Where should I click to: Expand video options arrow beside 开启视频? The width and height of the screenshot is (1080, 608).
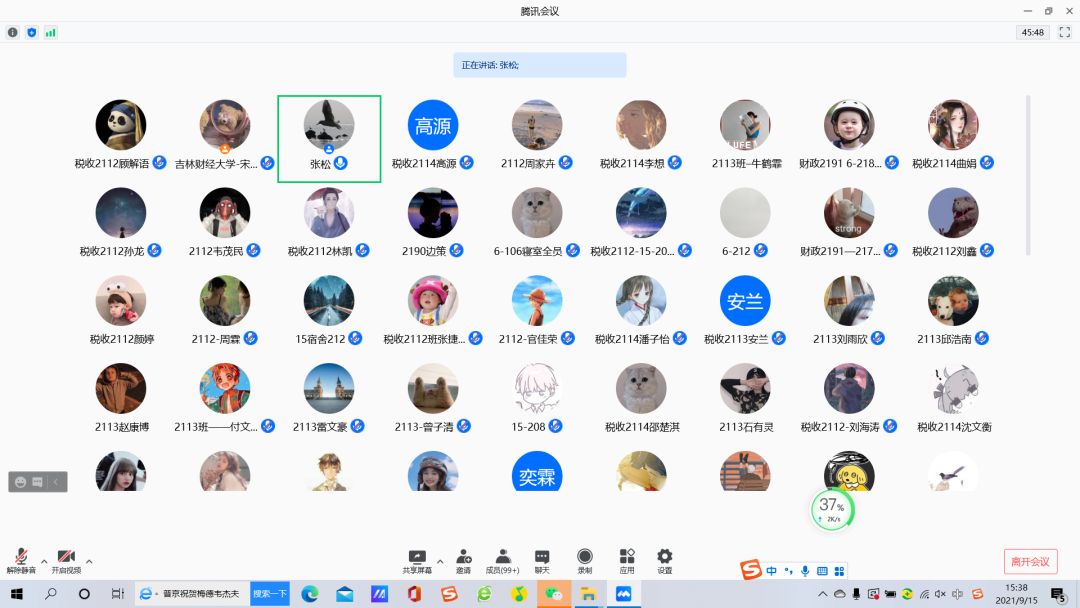[89, 561]
